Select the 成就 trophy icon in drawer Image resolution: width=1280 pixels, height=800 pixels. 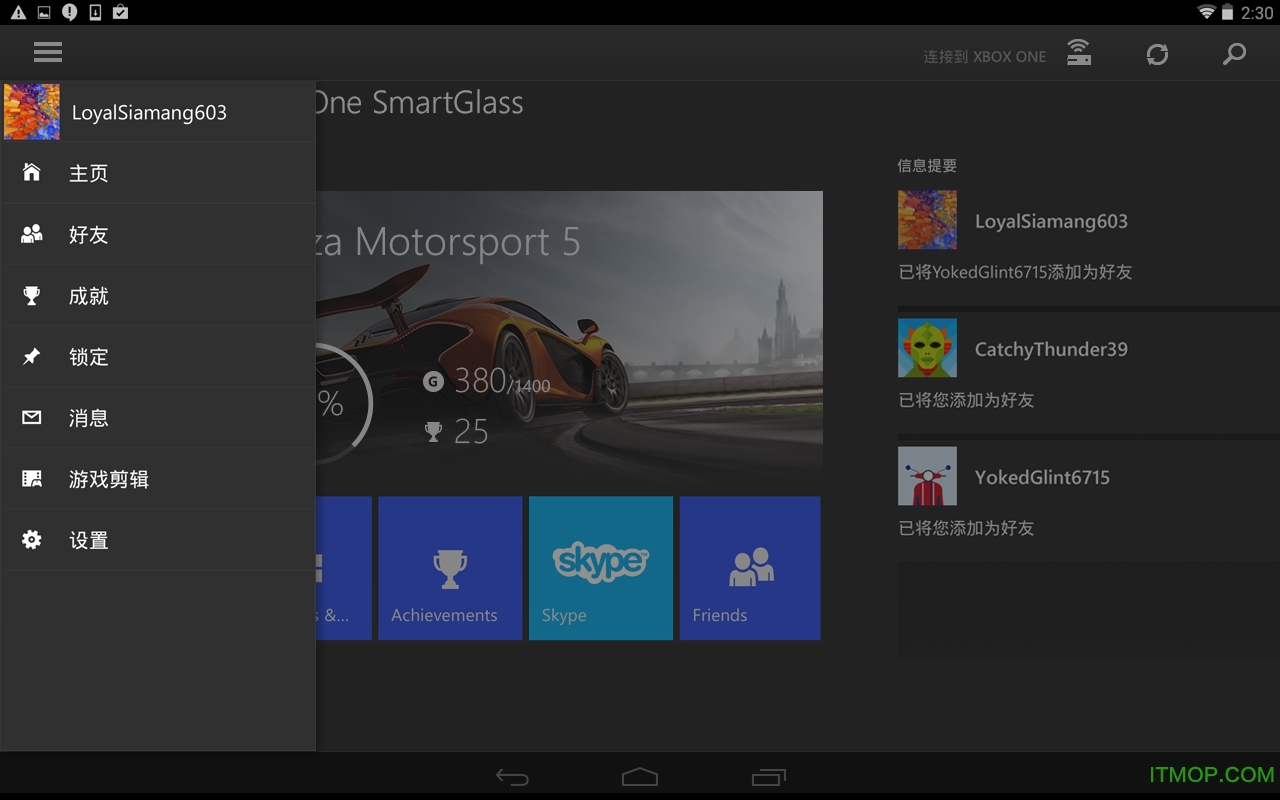pyautogui.click(x=32, y=295)
